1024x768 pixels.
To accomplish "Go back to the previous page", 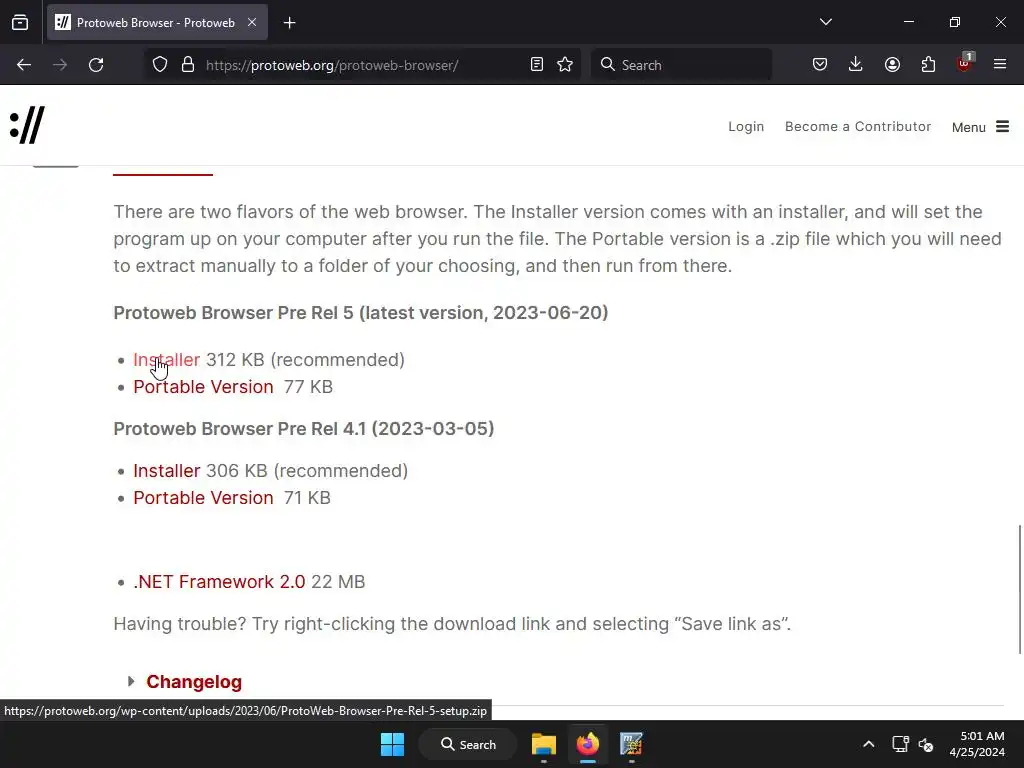I will pos(24,65).
